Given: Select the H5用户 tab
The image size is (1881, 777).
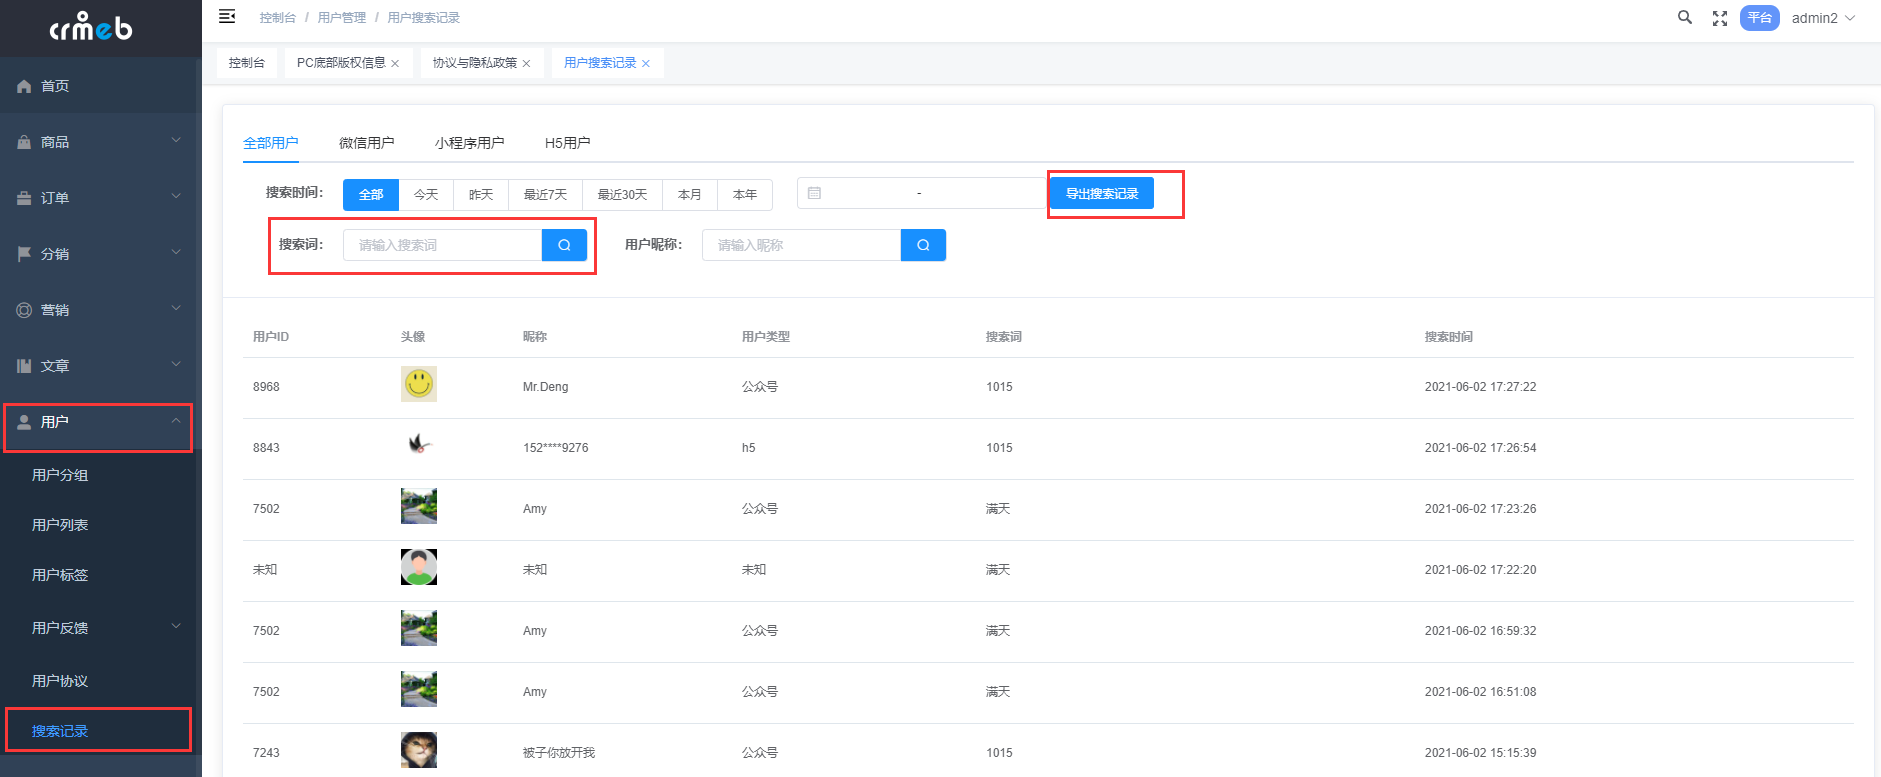Looking at the screenshot, I should (x=567, y=143).
